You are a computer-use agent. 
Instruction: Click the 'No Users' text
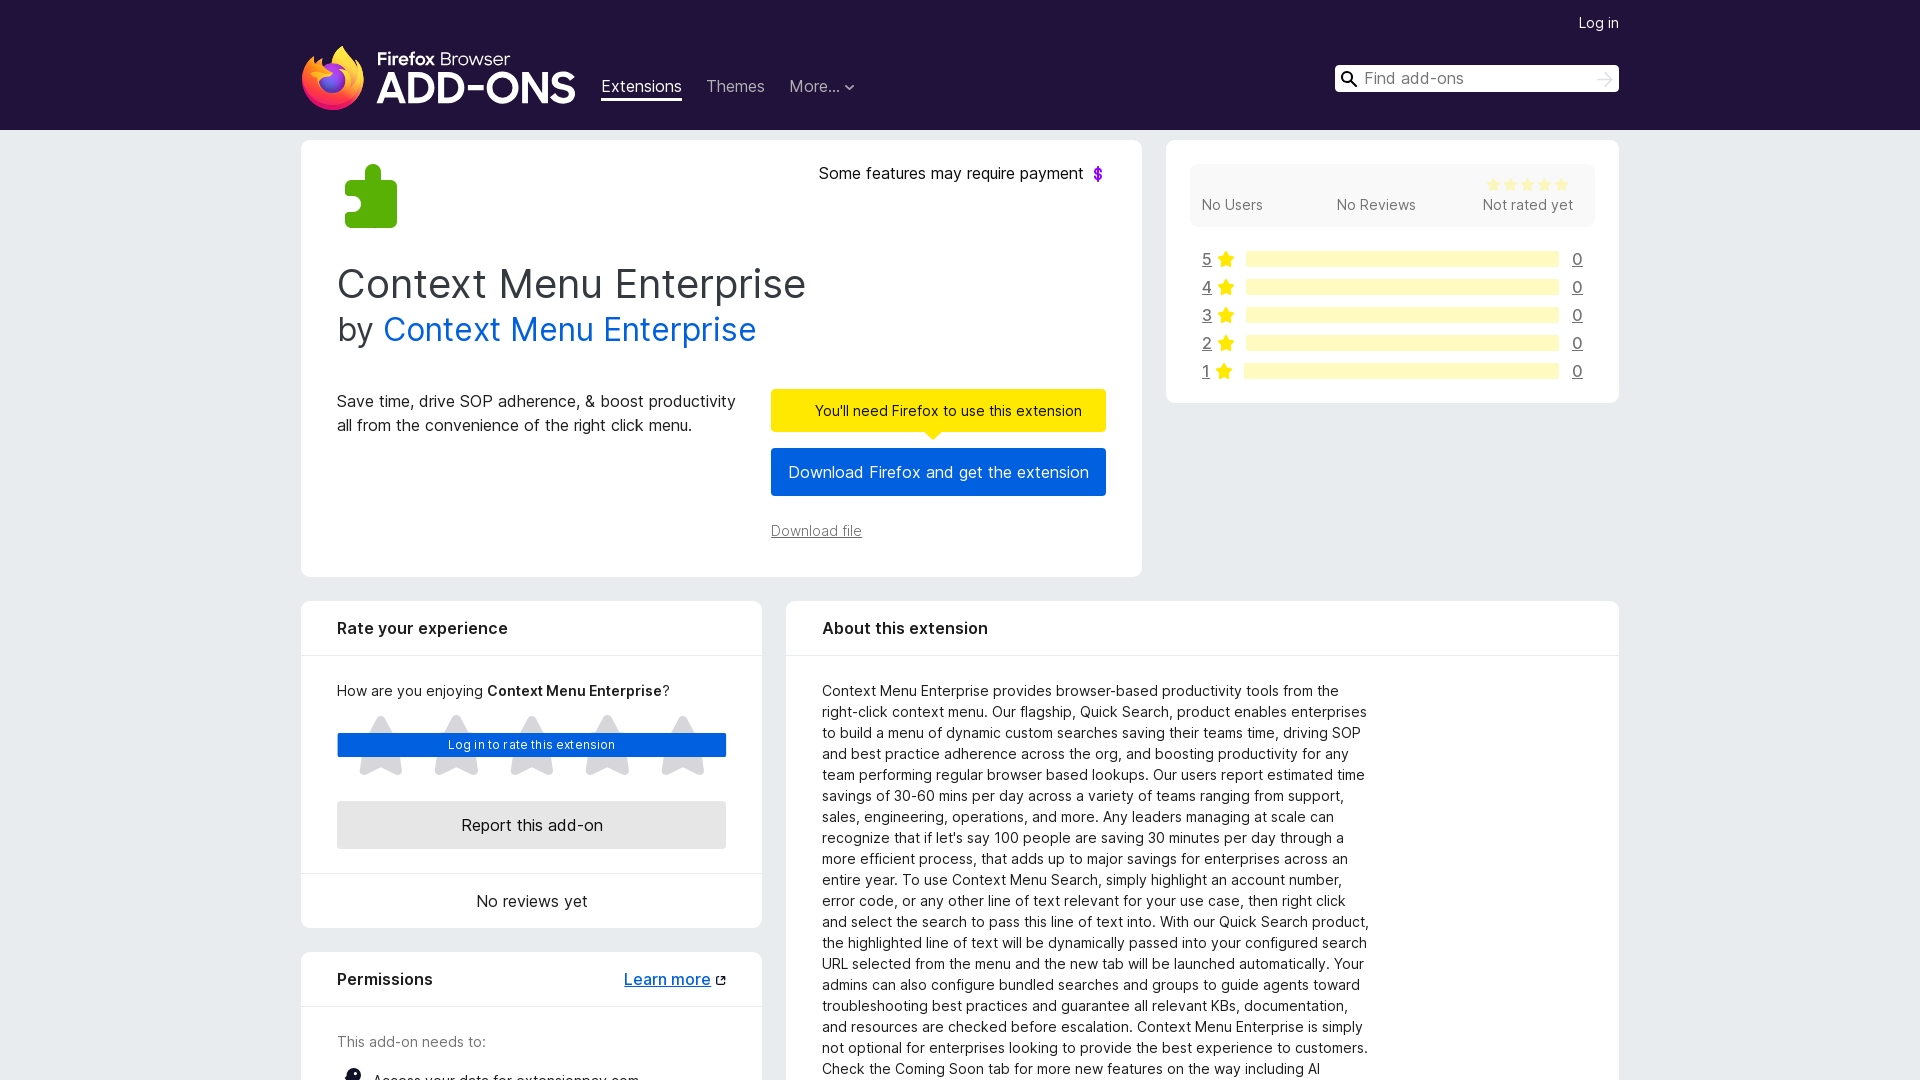[1232, 205]
